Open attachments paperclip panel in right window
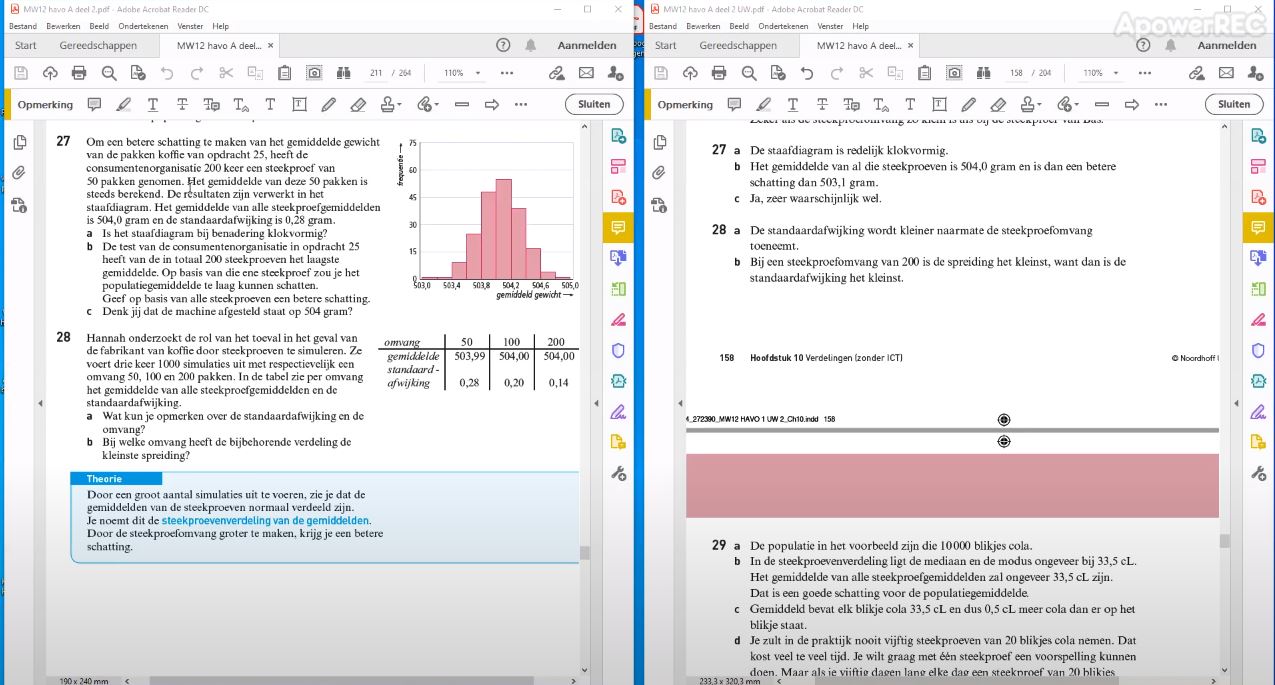The width and height of the screenshot is (1275, 685). [x=659, y=173]
